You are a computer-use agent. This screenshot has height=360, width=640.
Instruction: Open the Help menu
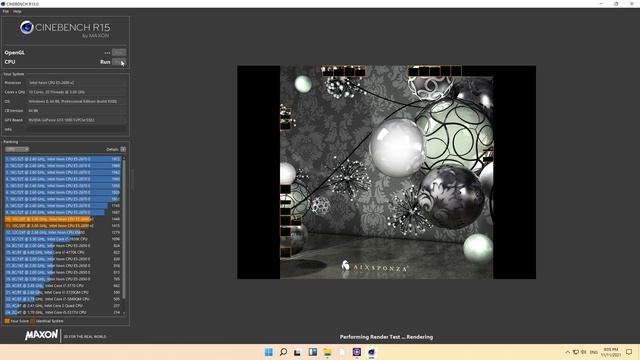[17, 11]
